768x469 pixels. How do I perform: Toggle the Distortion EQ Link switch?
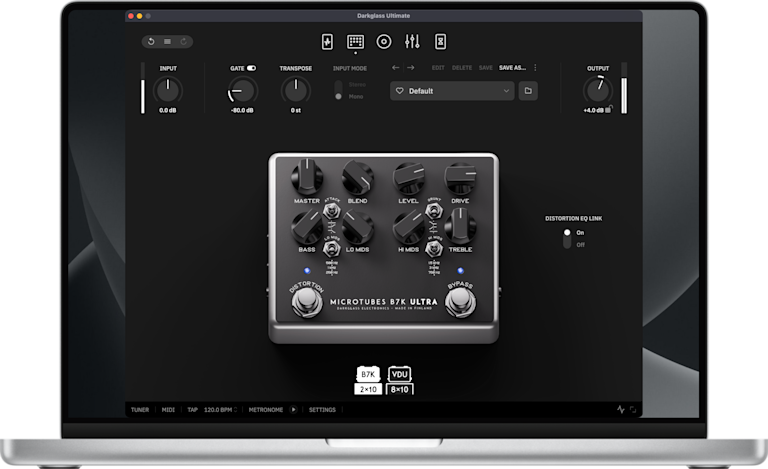(567, 238)
